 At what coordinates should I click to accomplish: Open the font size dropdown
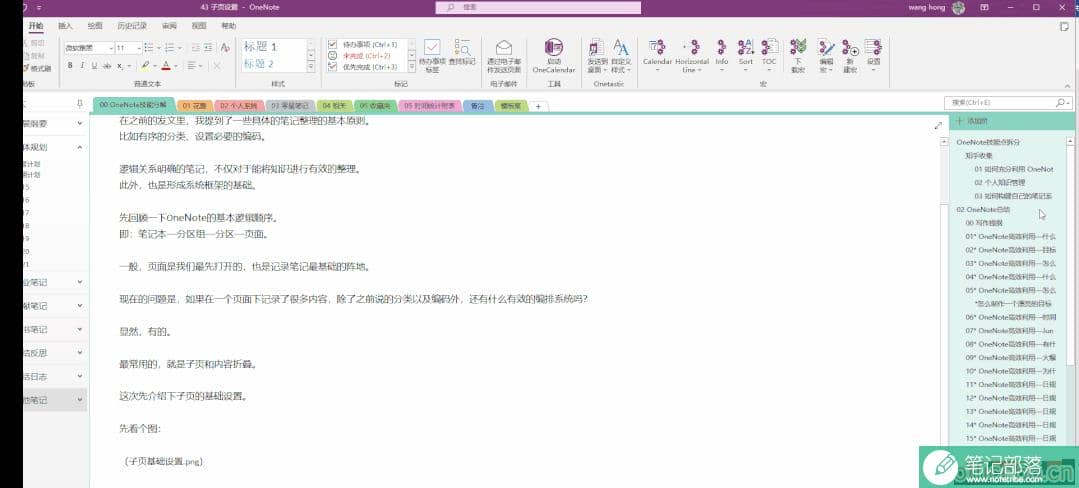(x=139, y=48)
